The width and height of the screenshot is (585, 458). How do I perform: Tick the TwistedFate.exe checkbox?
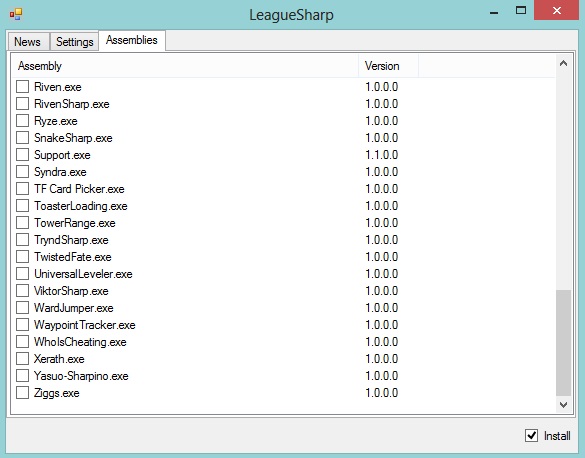[22, 257]
